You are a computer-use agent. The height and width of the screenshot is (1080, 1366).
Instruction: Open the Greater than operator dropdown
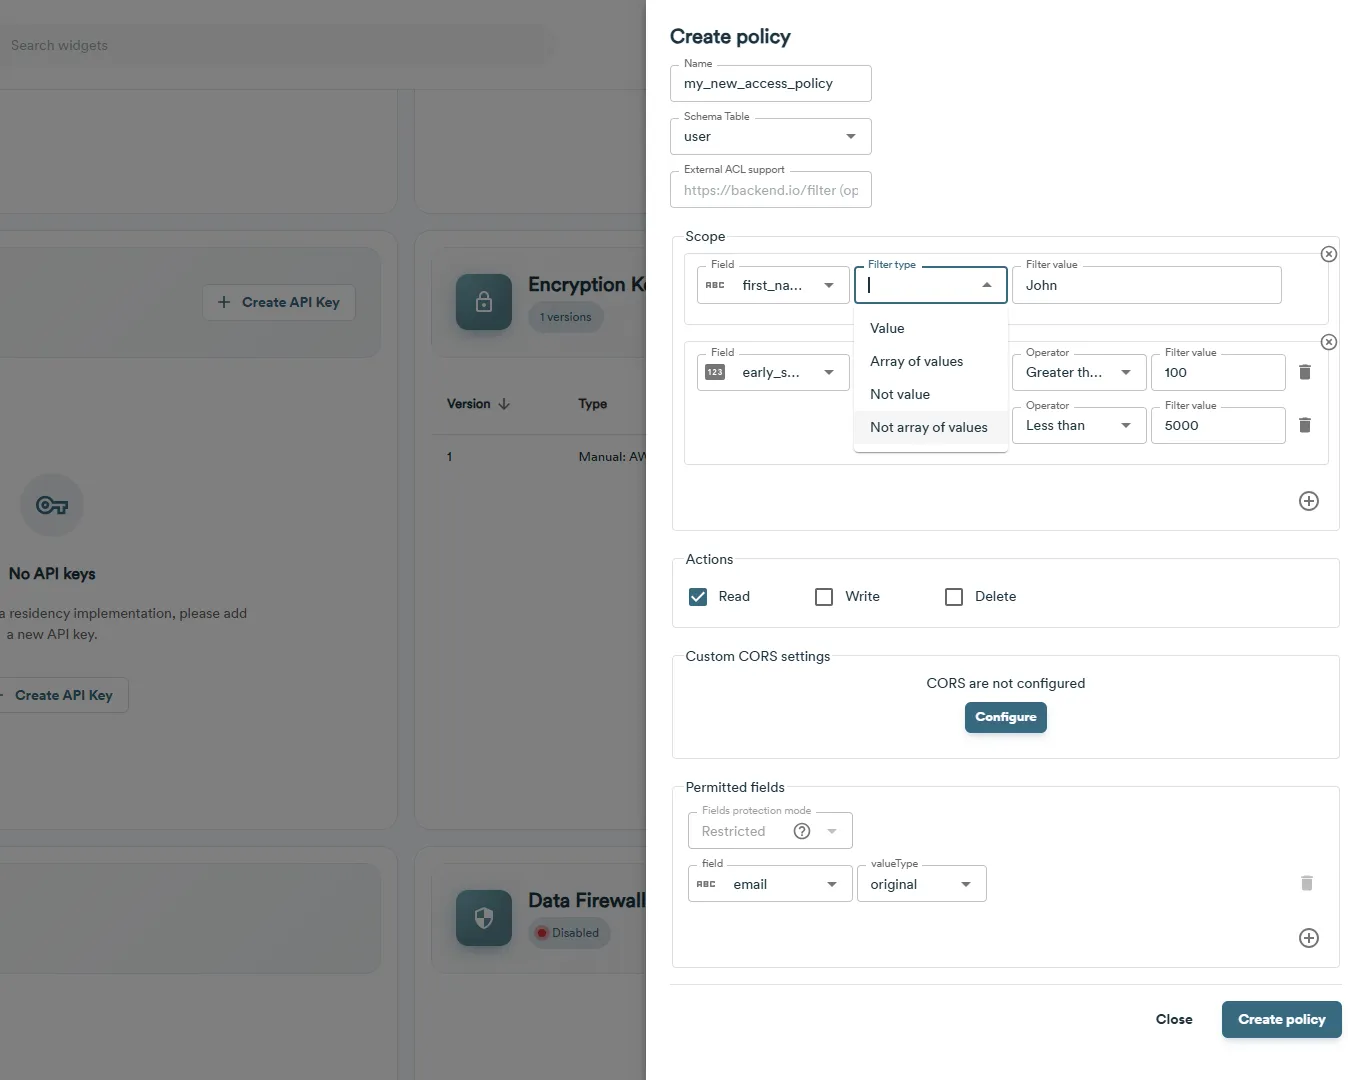coord(1079,372)
